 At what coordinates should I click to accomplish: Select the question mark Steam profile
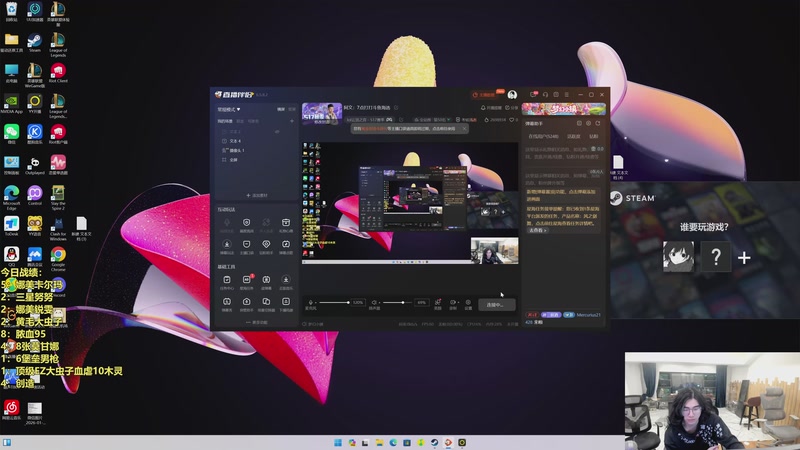pos(716,256)
